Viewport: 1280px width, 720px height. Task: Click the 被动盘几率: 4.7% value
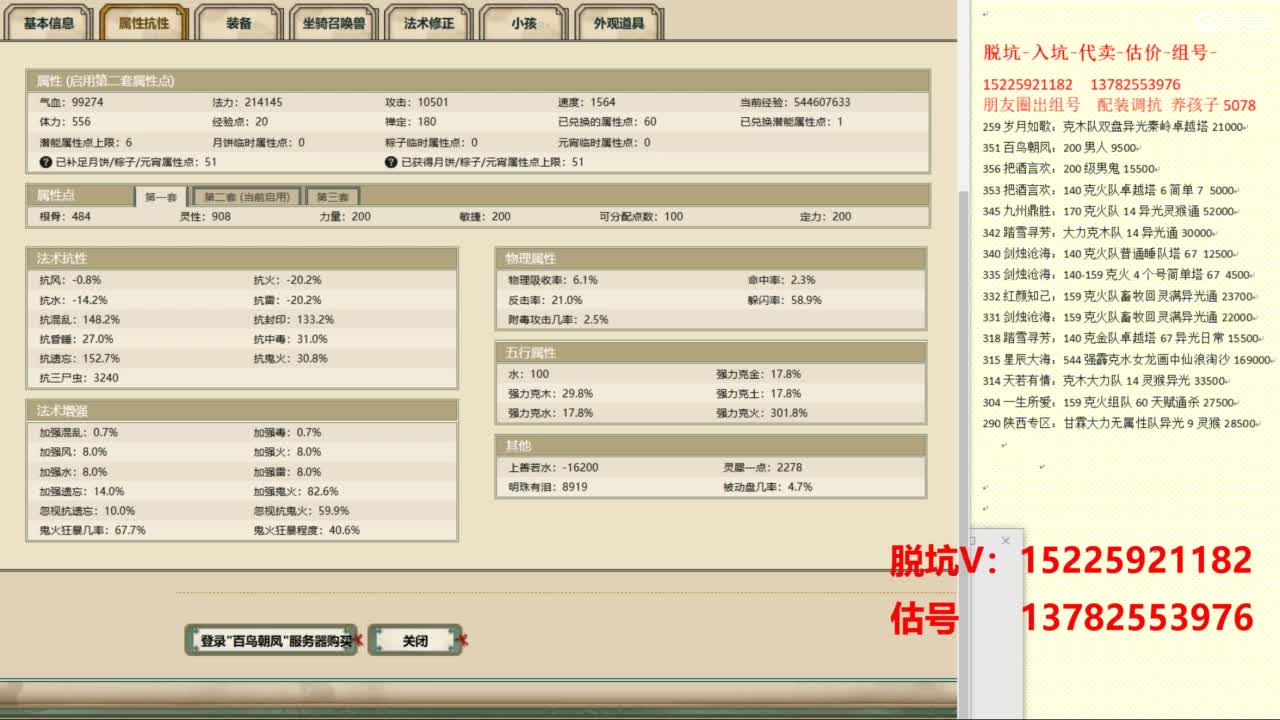(x=768, y=487)
